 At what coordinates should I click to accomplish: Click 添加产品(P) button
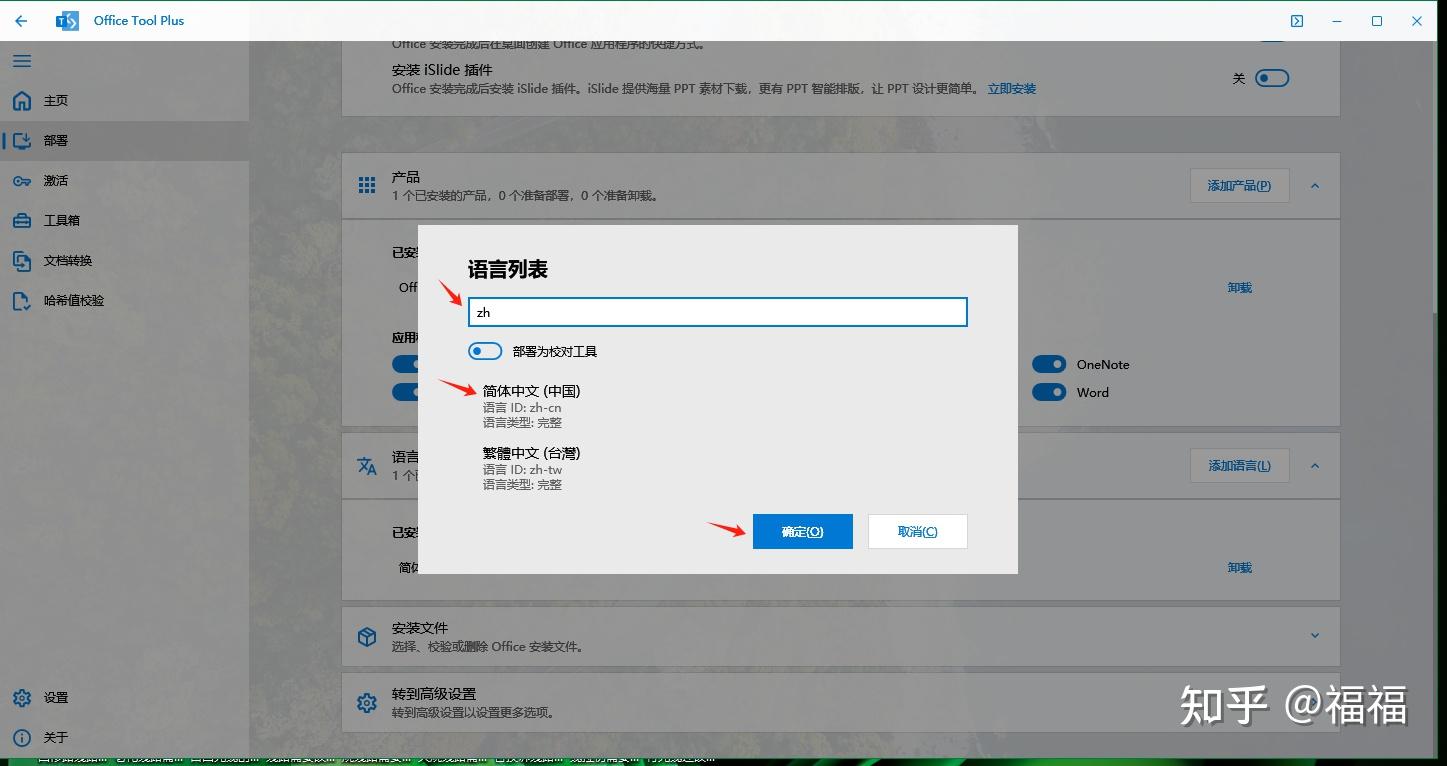coord(1239,185)
